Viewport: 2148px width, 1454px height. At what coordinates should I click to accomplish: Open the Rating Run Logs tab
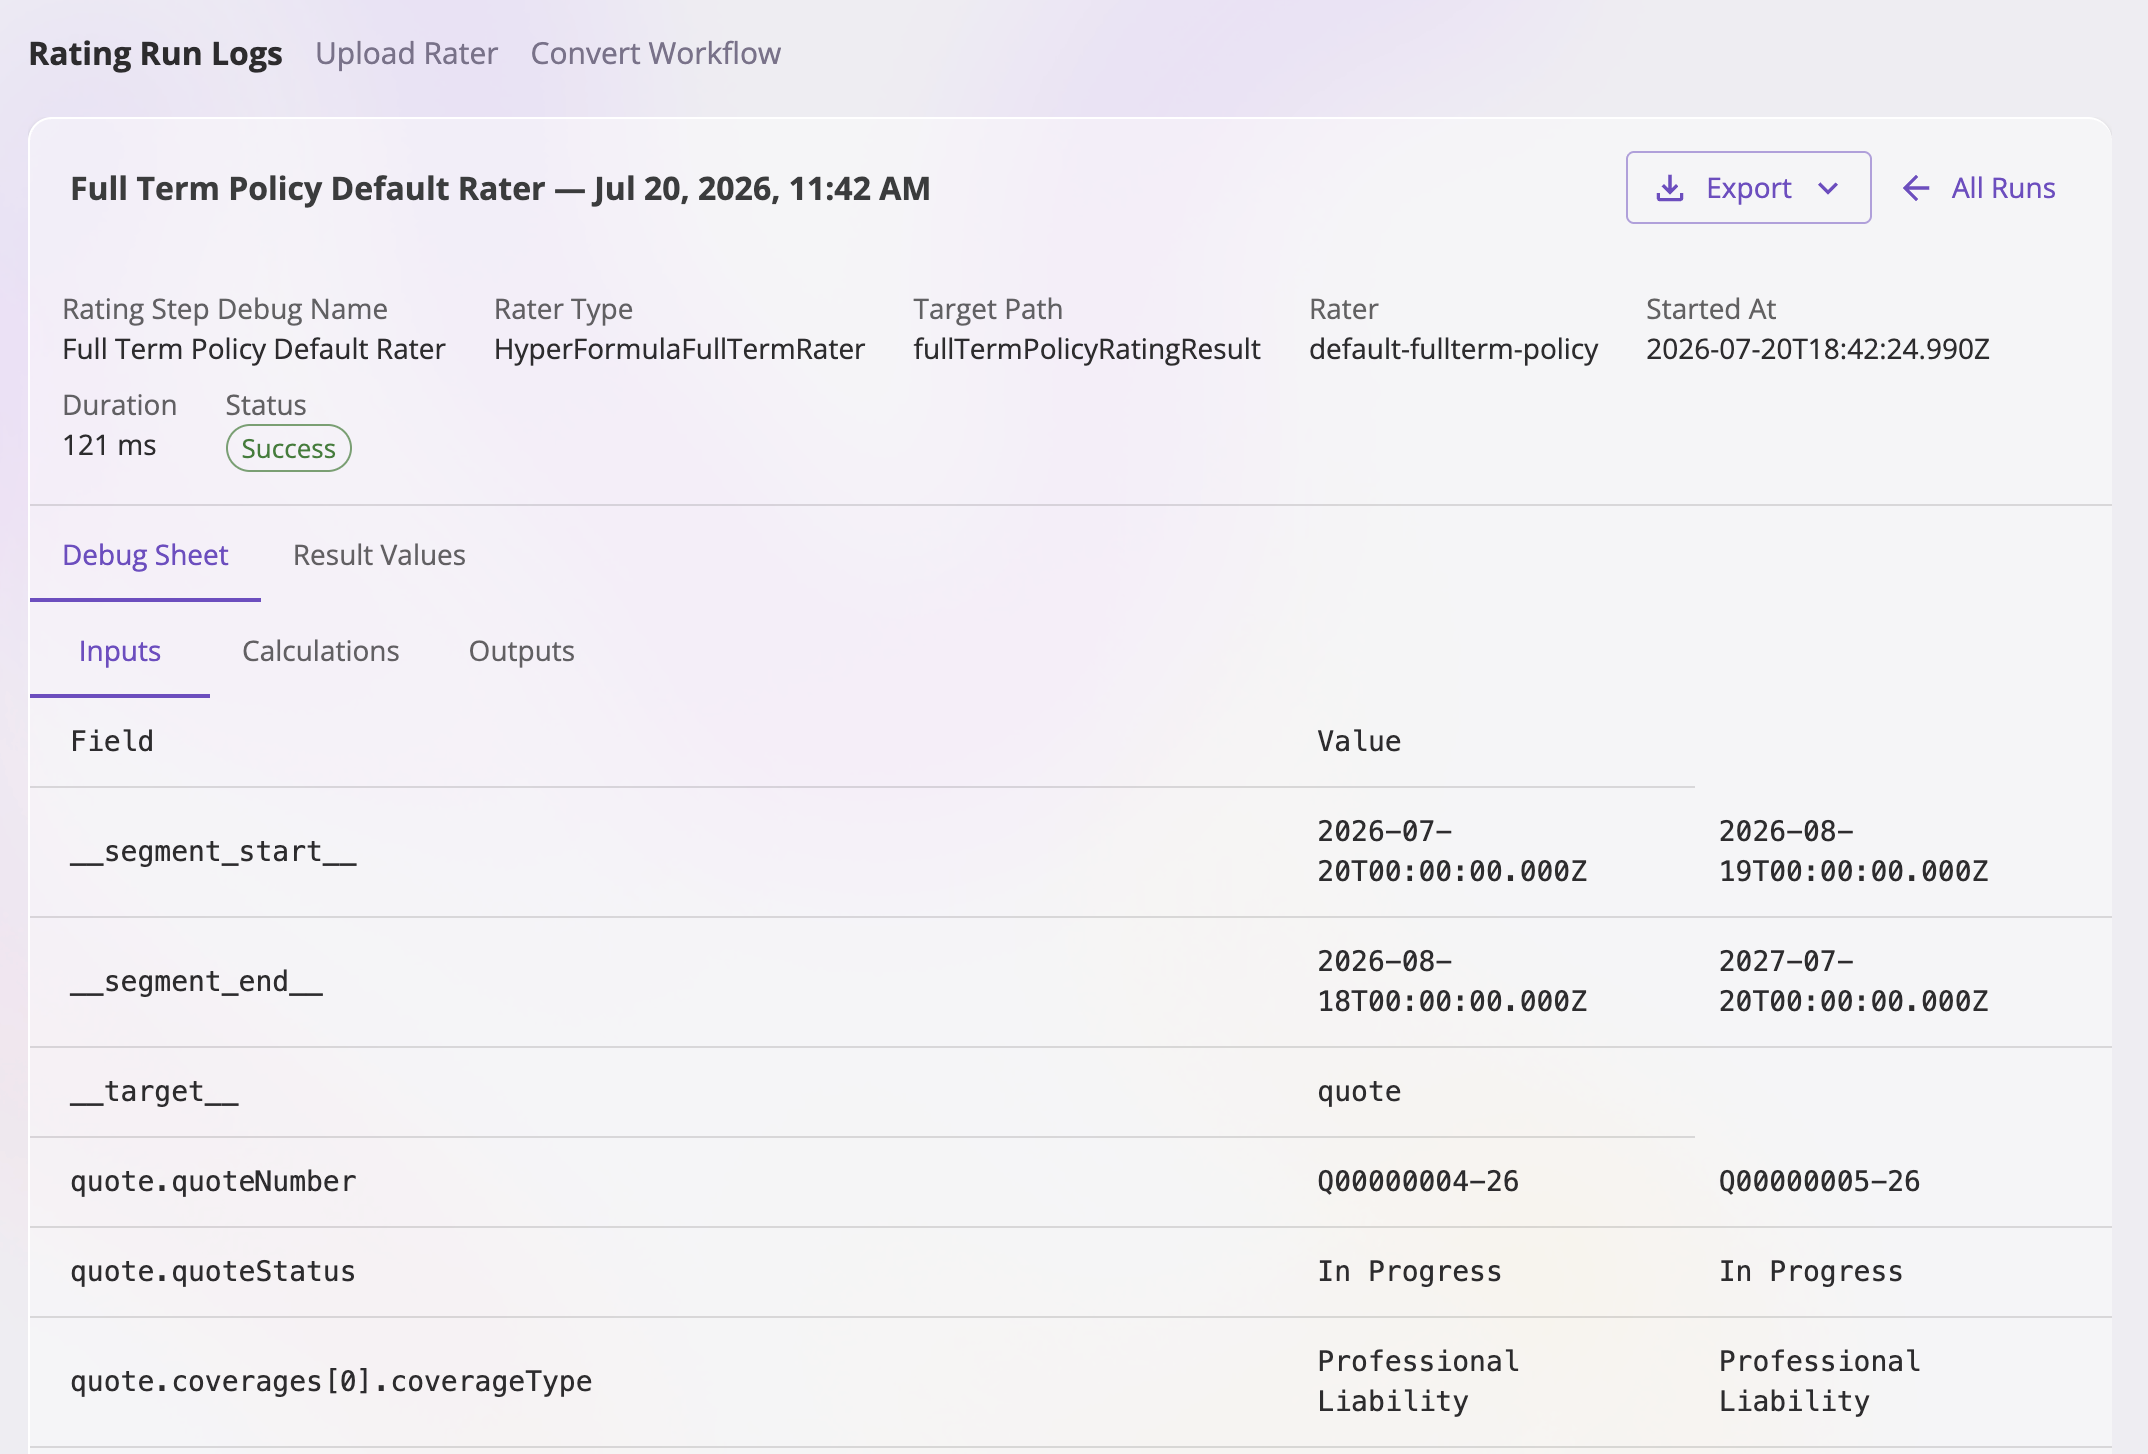[156, 53]
